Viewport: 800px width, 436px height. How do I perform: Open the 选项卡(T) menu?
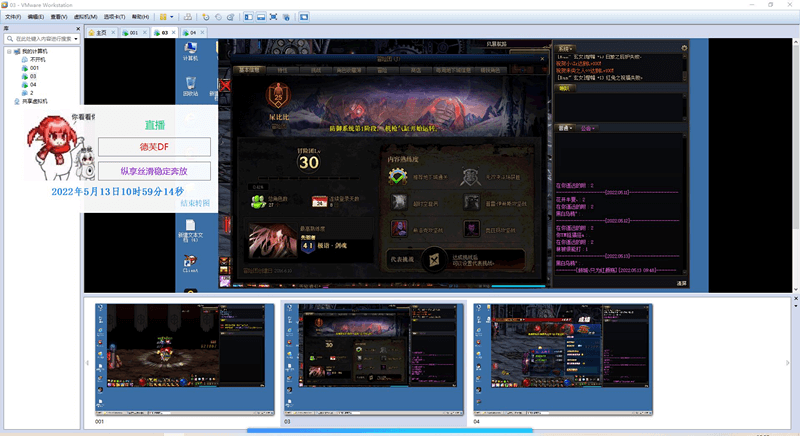(x=114, y=17)
